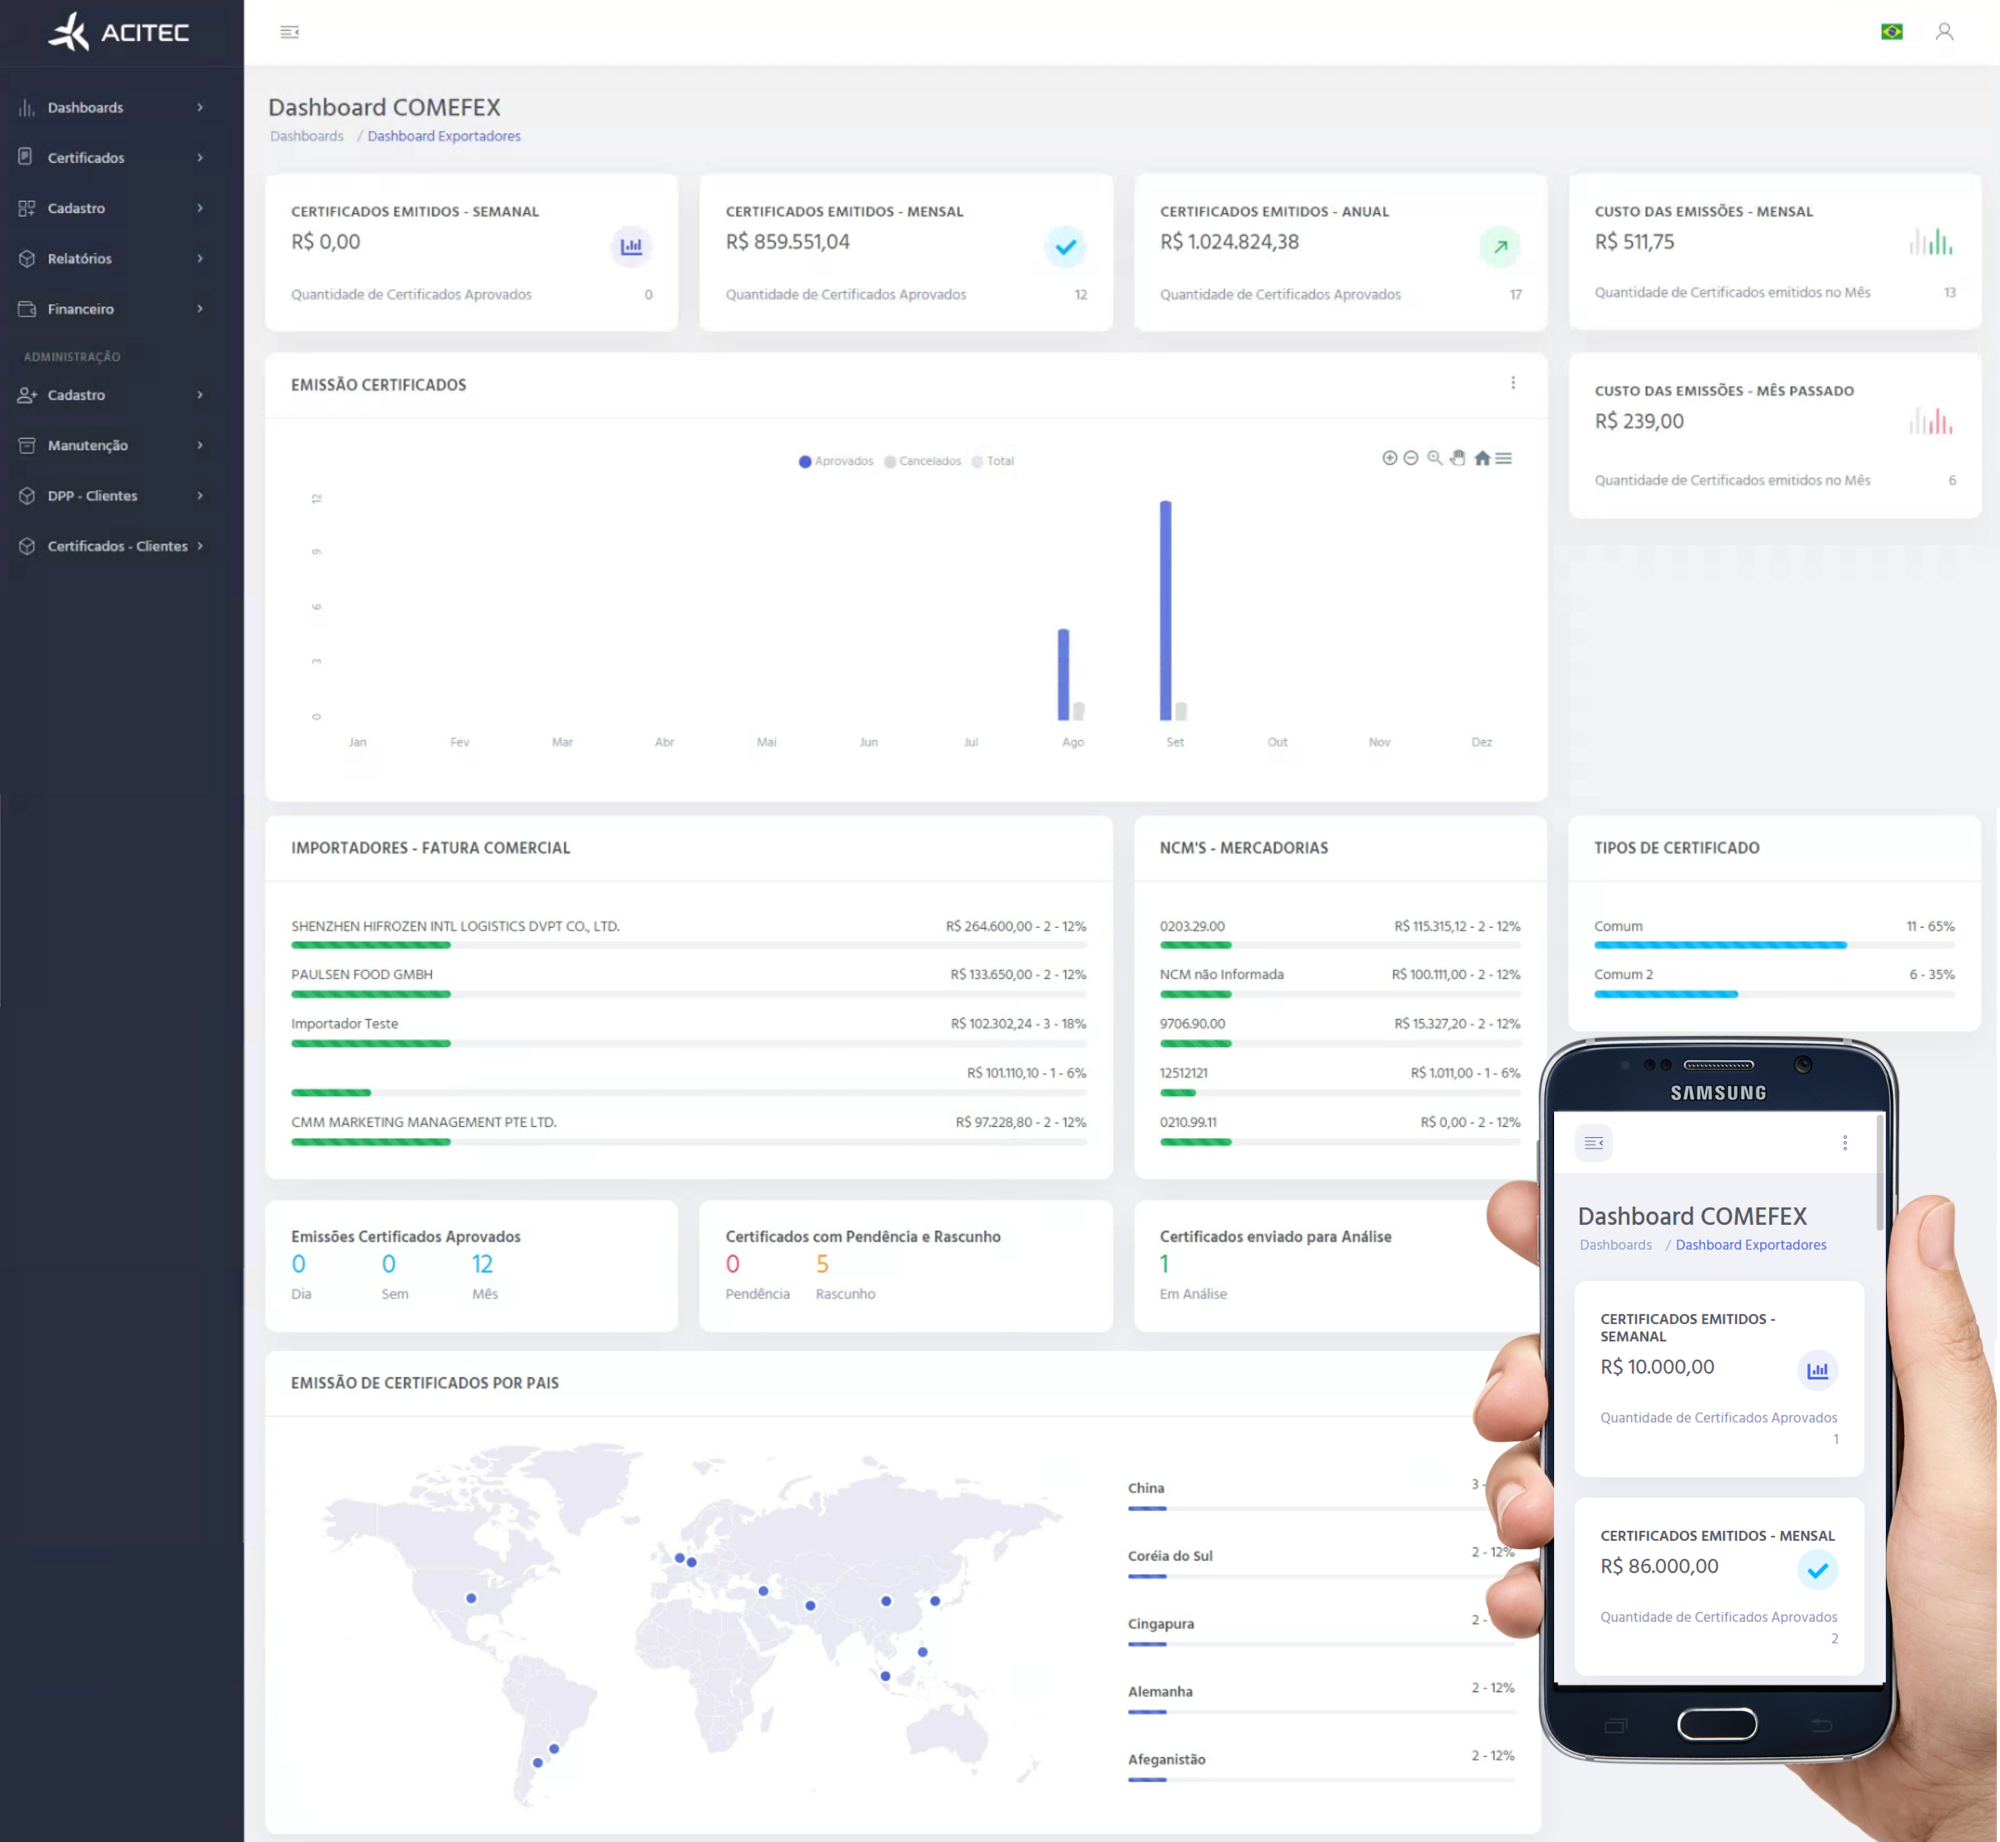Collapse sidebar with hamburger toggle icon

pos(289,32)
